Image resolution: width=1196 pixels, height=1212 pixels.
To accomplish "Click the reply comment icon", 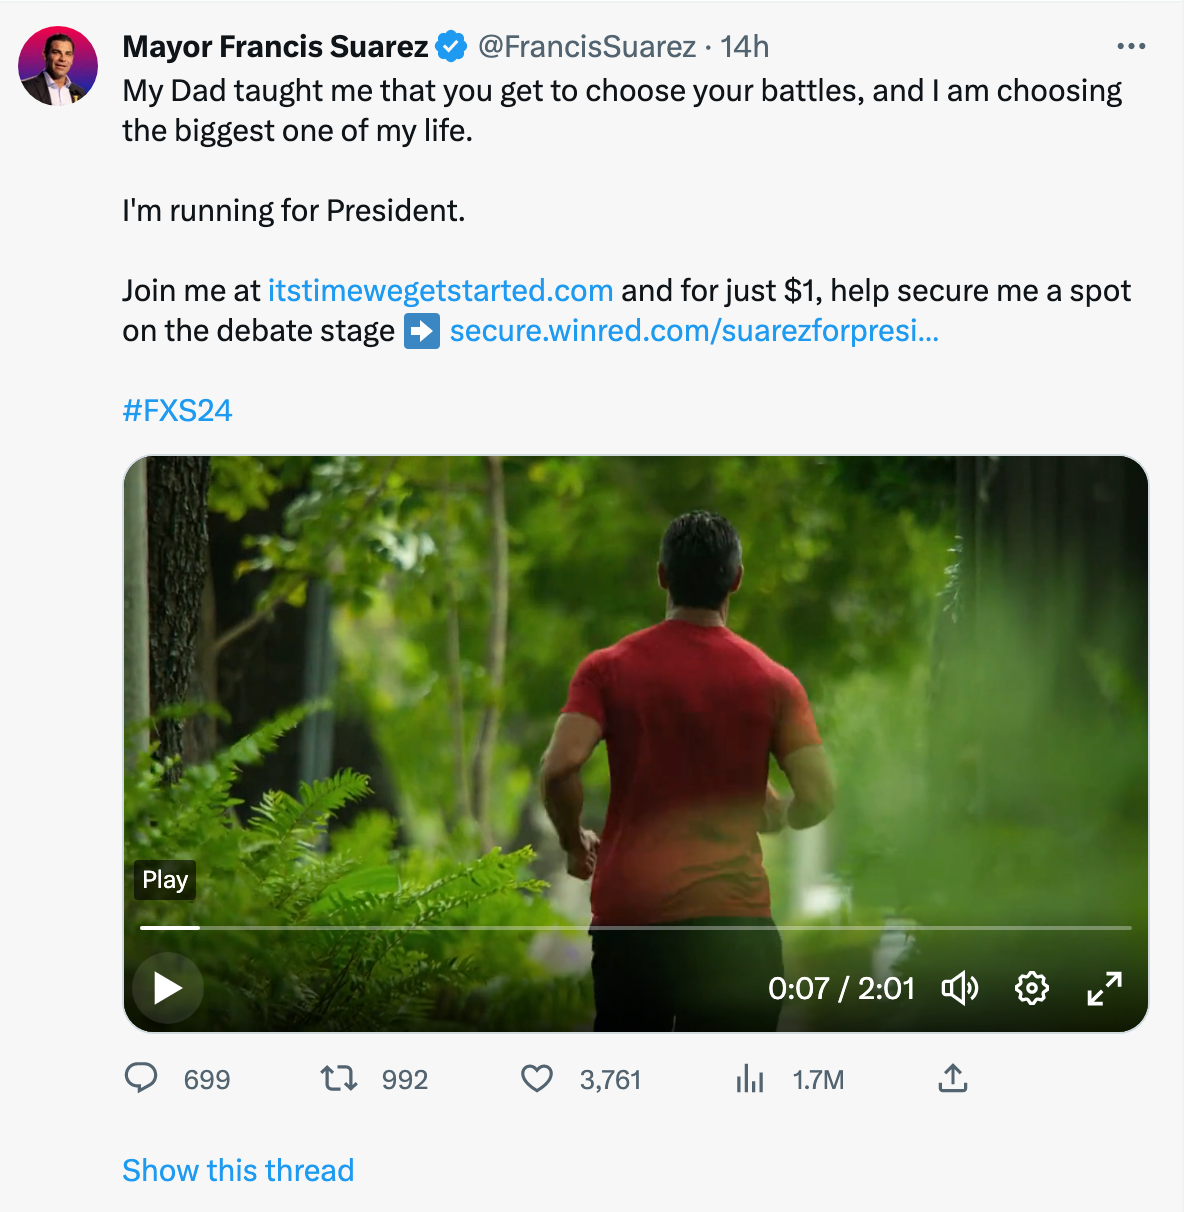I will (x=141, y=1078).
